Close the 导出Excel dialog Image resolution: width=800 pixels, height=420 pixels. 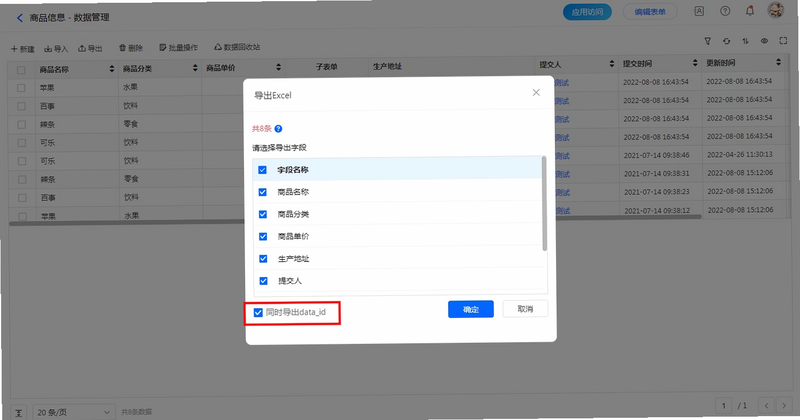coord(536,92)
